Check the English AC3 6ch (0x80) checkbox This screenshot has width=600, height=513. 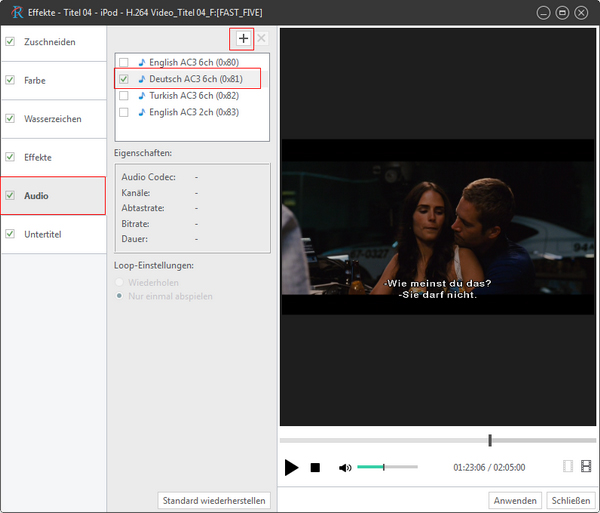pos(124,62)
